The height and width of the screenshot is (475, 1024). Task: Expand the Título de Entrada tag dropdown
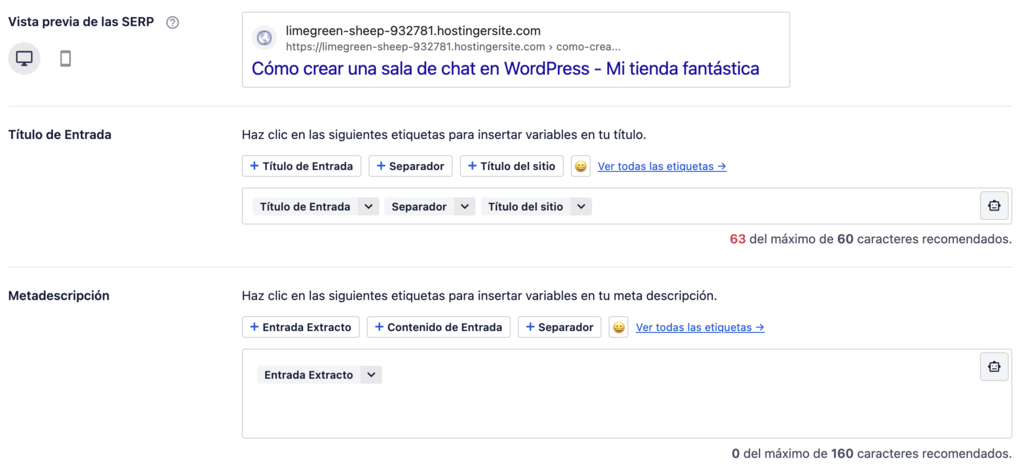click(x=368, y=207)
